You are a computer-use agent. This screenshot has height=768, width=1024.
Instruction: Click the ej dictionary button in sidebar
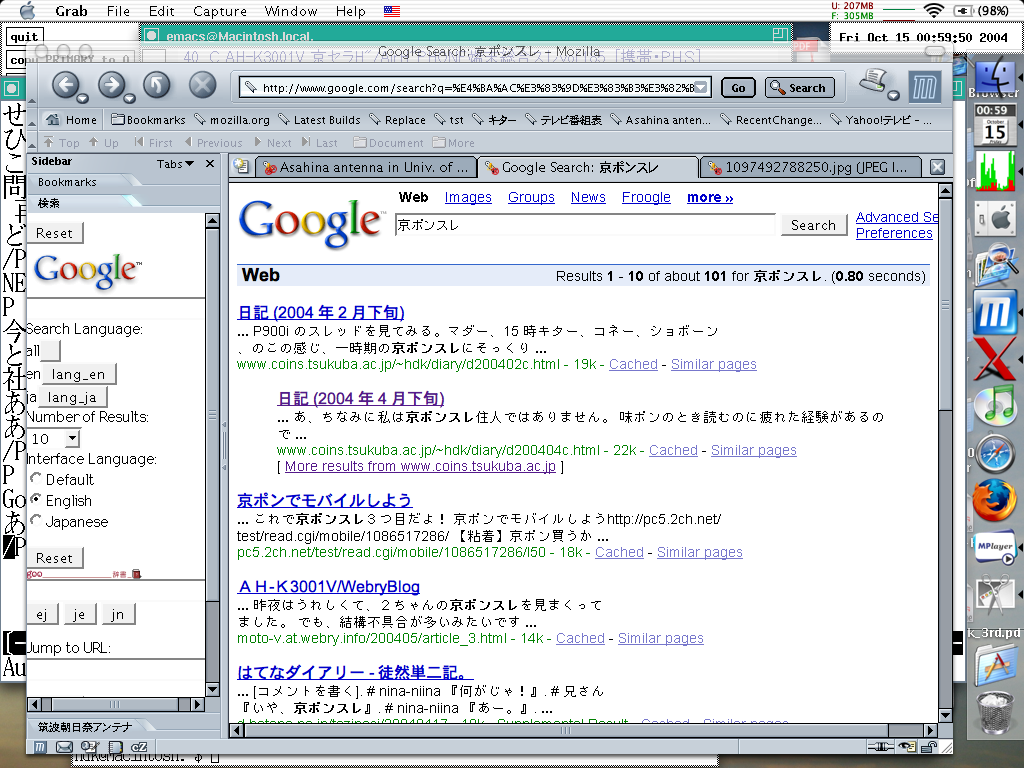point(42,614)
